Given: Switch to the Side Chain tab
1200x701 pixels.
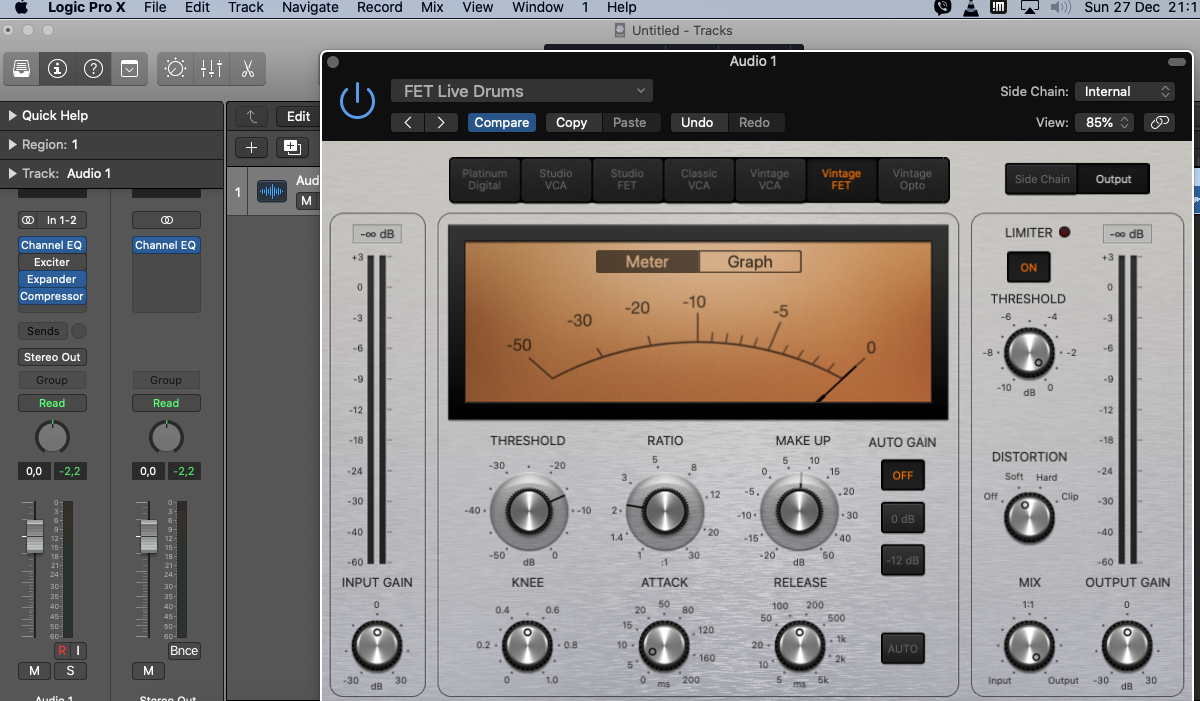Looking at the screenshot, I should pos(1042,179).
